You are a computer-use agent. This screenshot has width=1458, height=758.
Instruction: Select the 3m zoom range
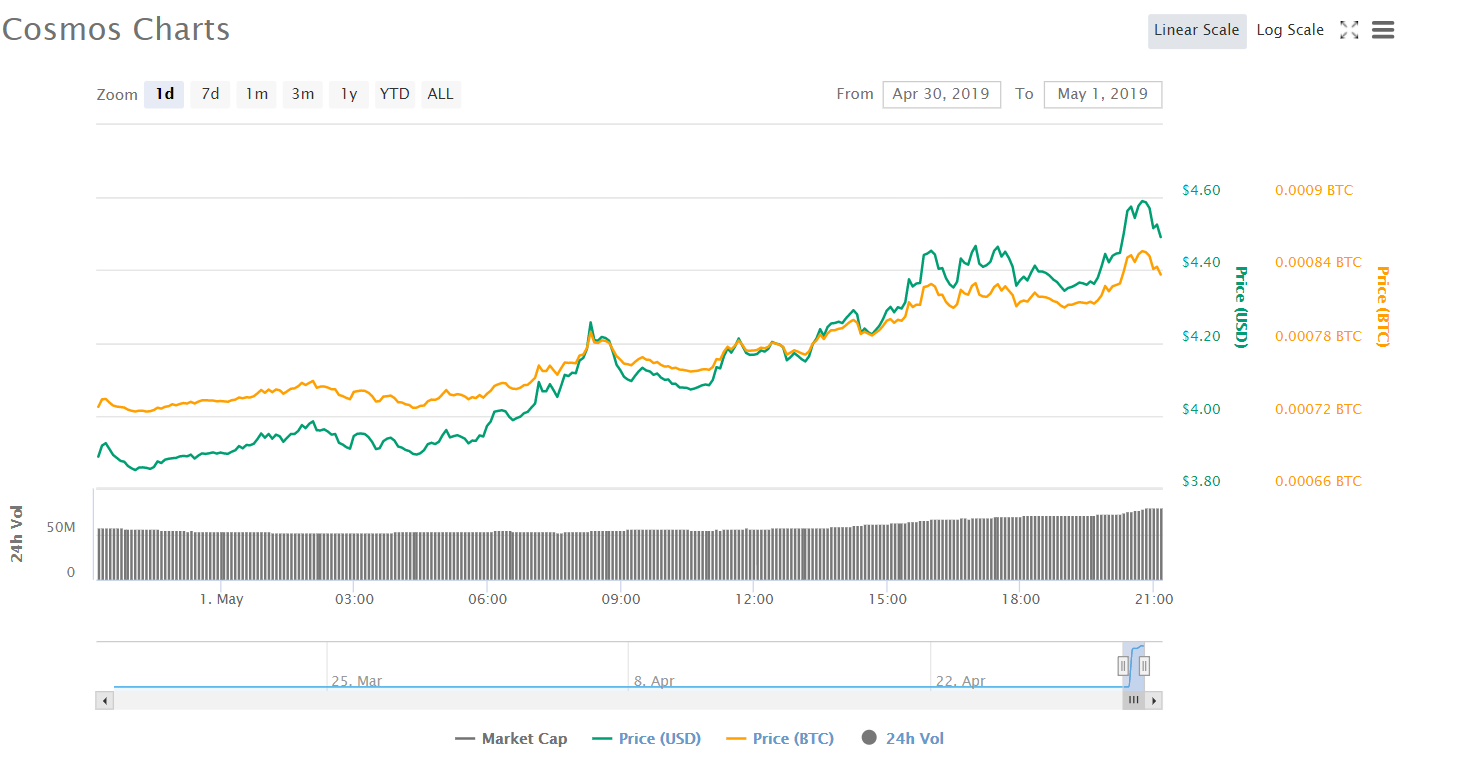tap(303, 94)
